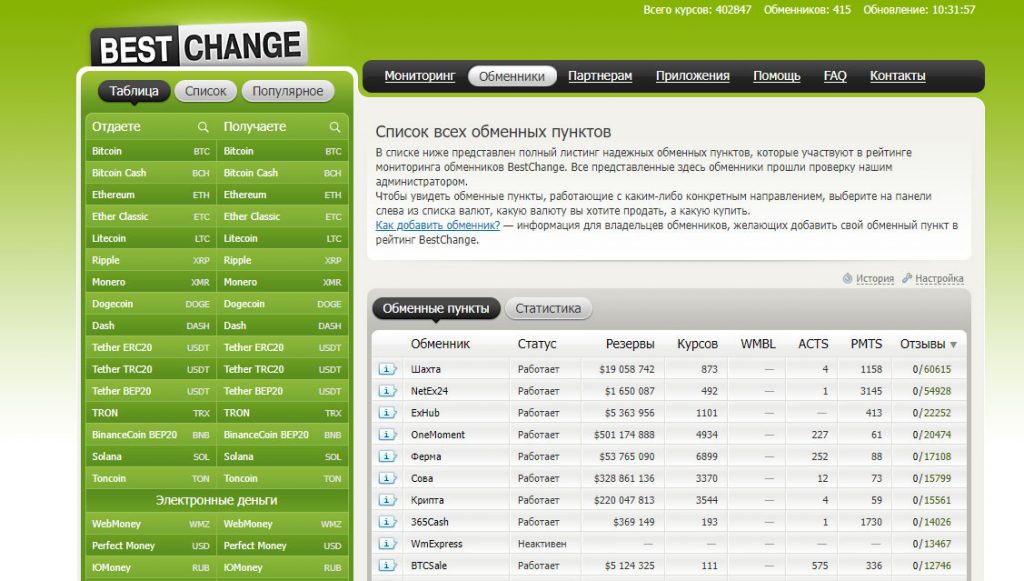Viewport: 1024px width, 581px height.
Task: Sort exchangers by the Резервы column header
Action: (630, 344)
